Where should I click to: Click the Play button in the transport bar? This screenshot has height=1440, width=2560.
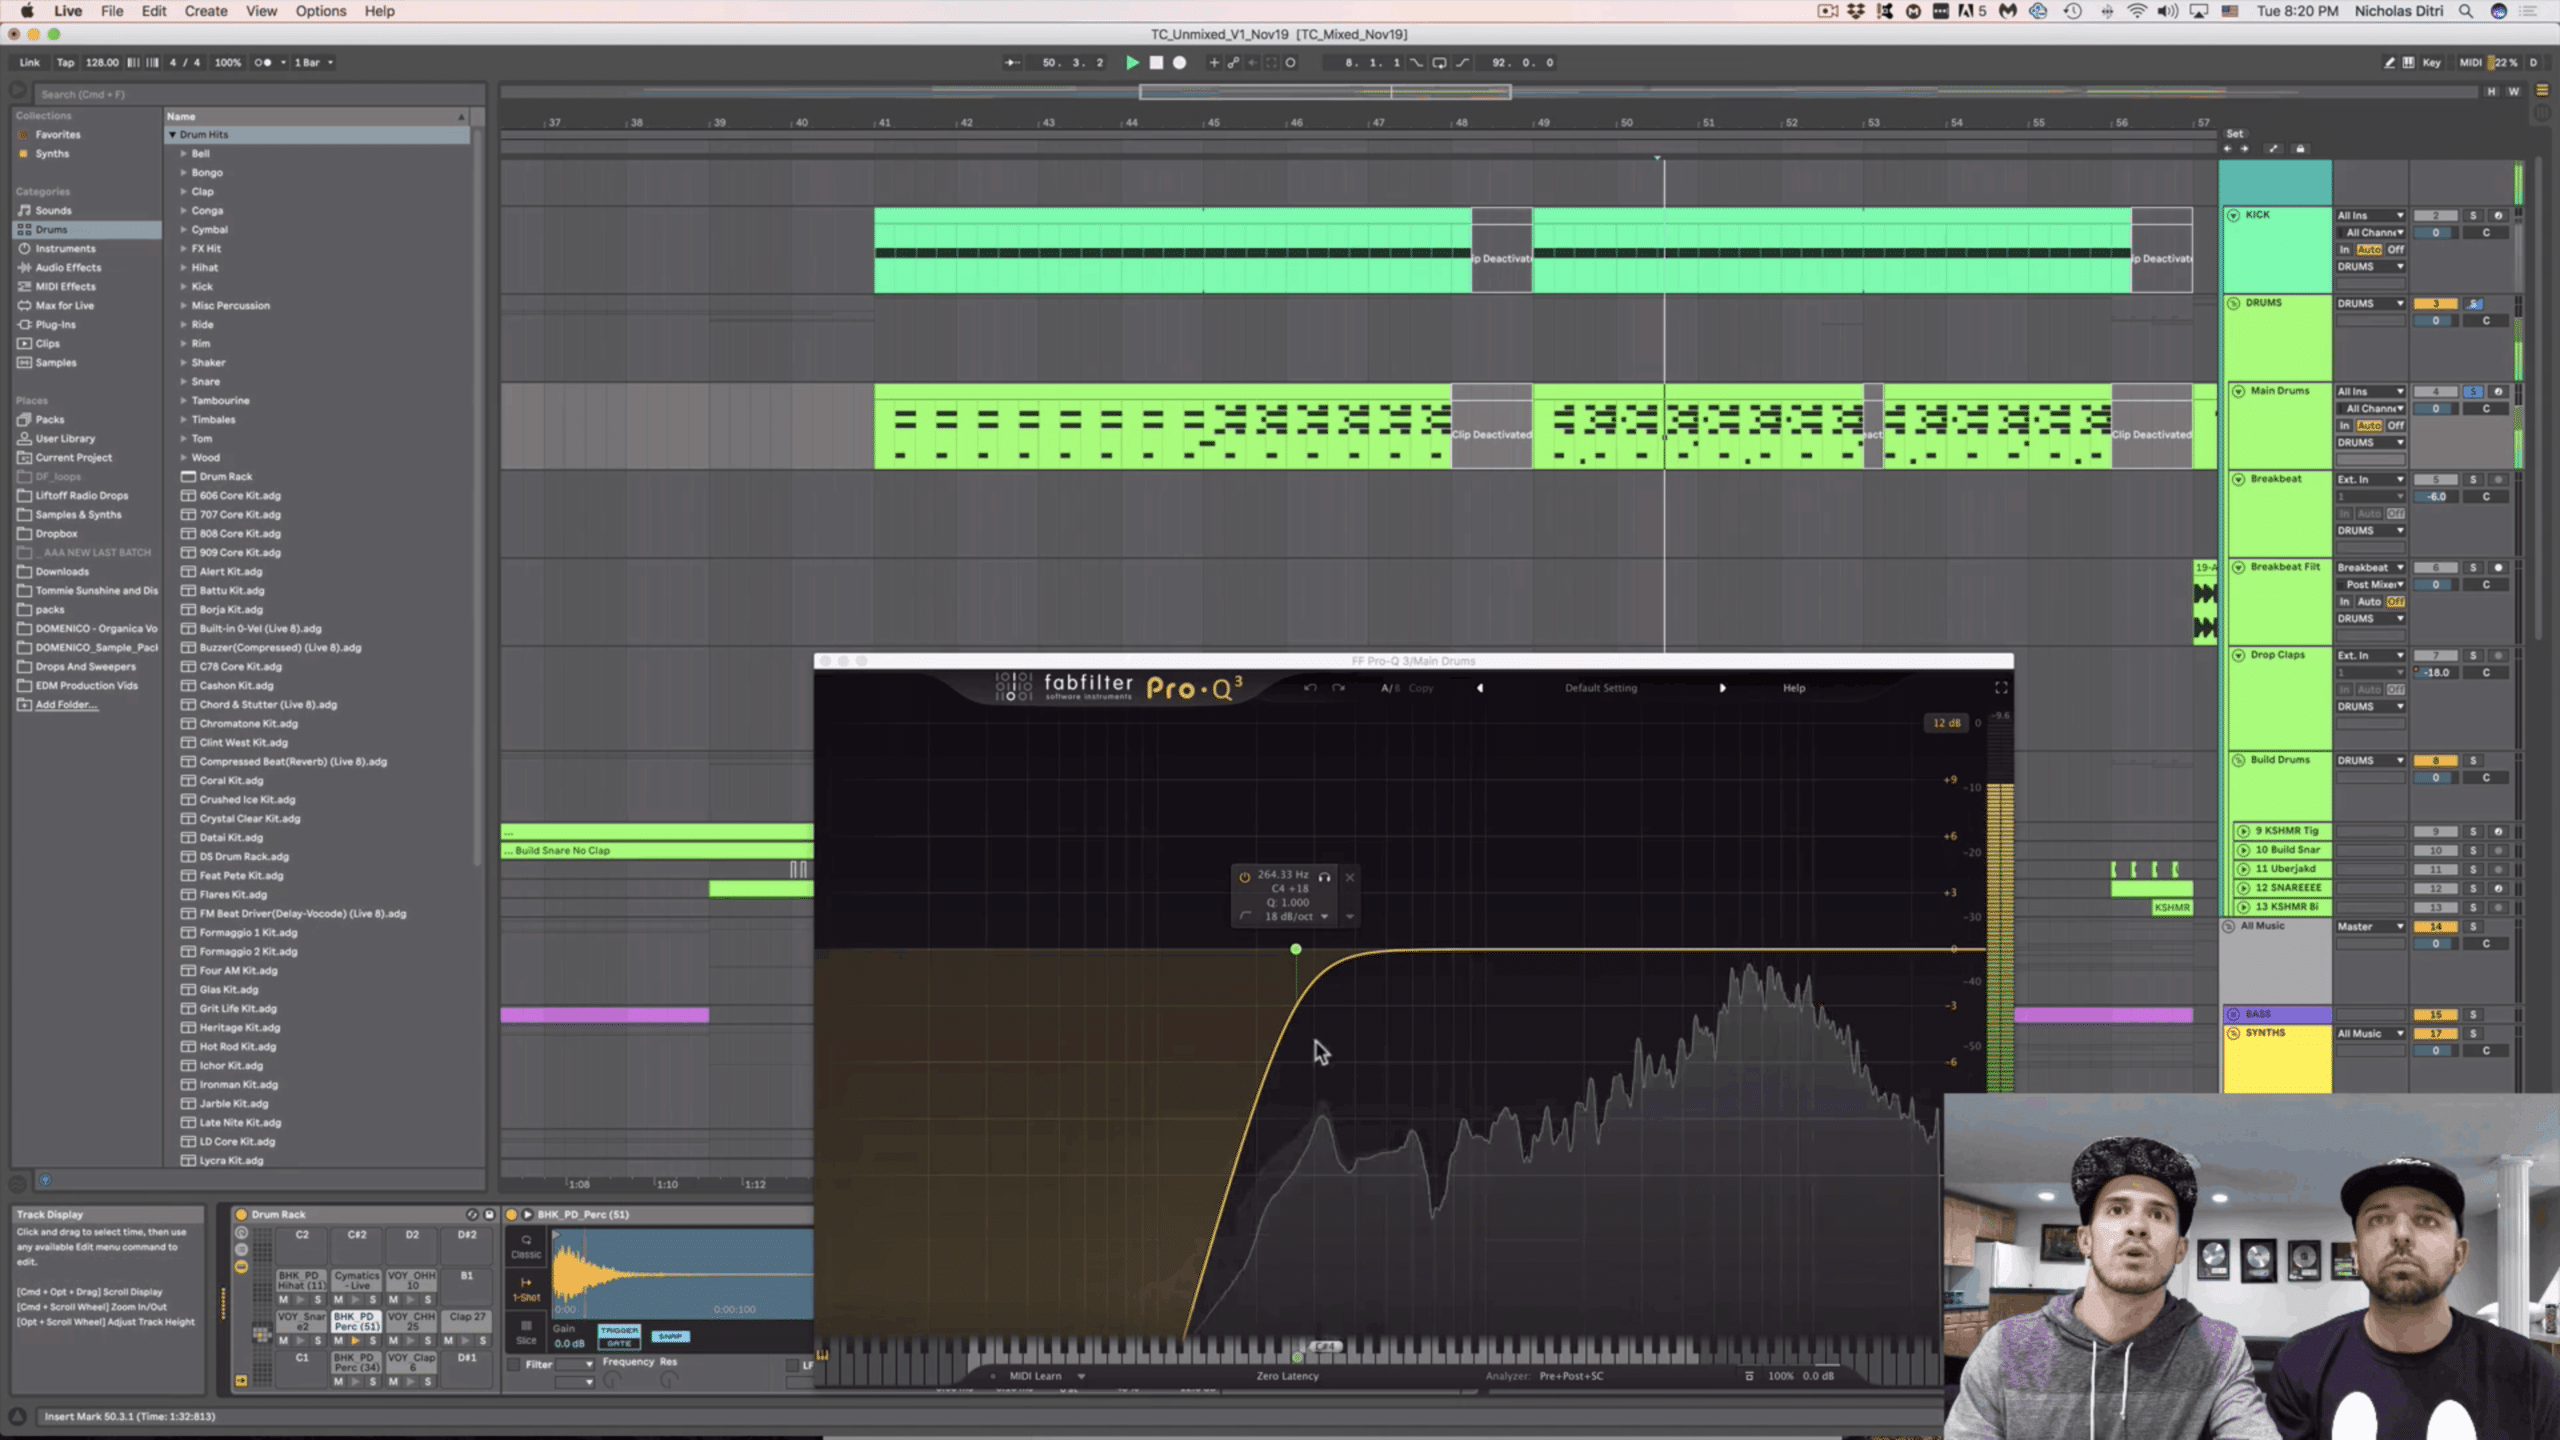1132,62
